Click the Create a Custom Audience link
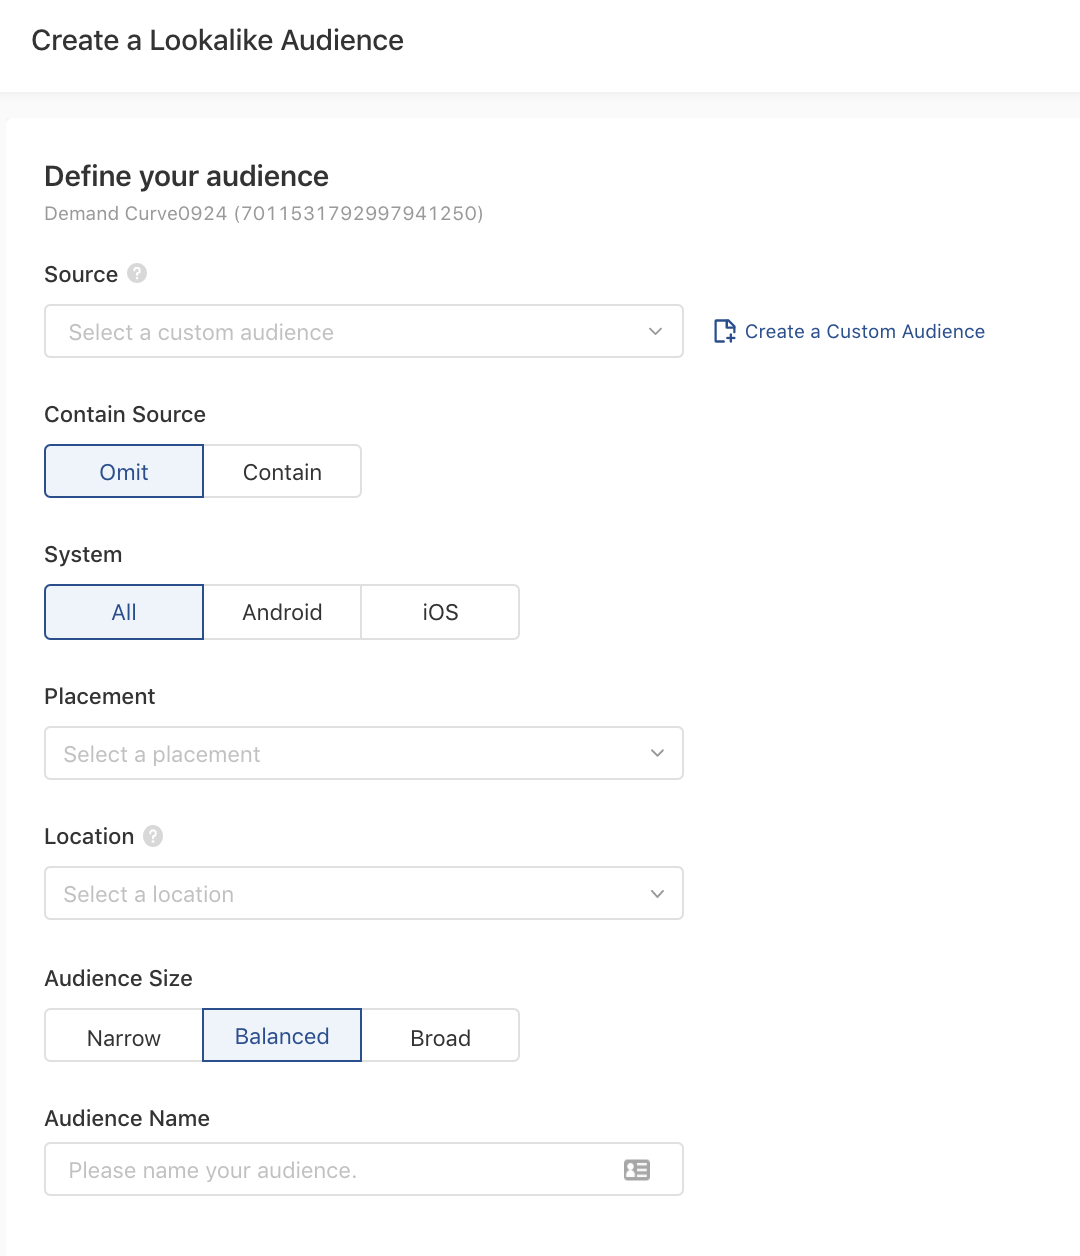Image resolution: width=1080 pixels, height=1256 pixels. pyautogui.click(x=864, y=332)
